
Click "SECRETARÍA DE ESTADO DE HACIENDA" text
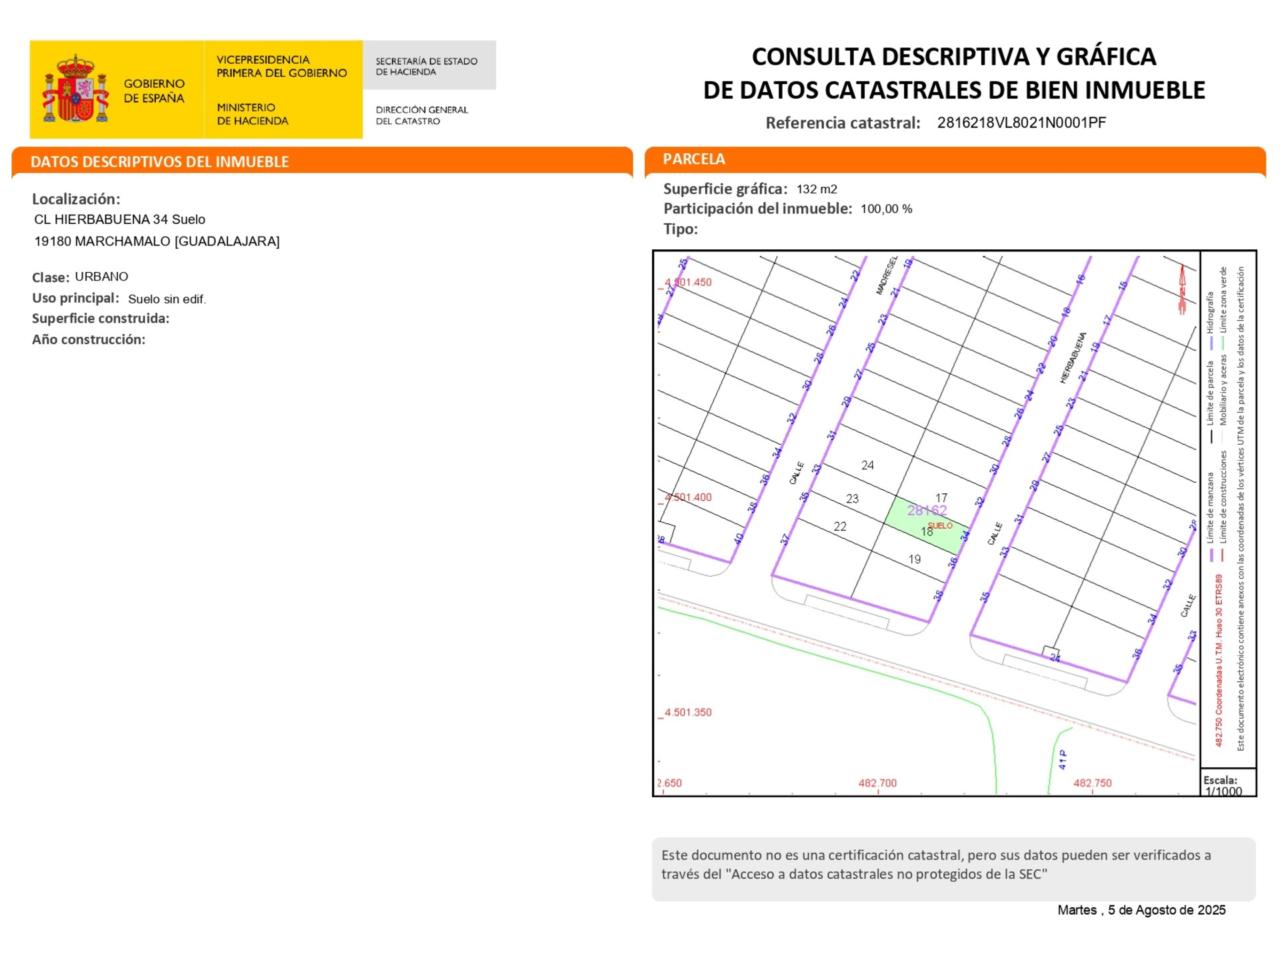point(426,67)
